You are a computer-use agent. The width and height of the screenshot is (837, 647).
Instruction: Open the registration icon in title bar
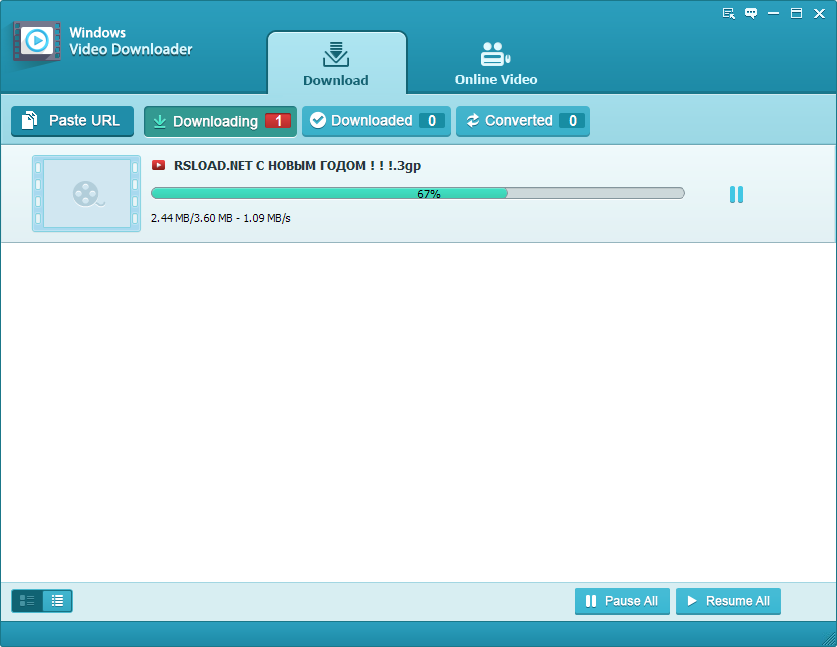[x=729, y=13]
